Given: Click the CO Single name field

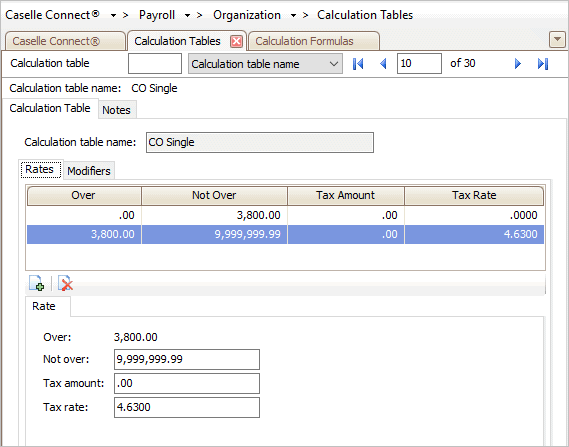Looking at the screenshot, I should pos(260,142).
